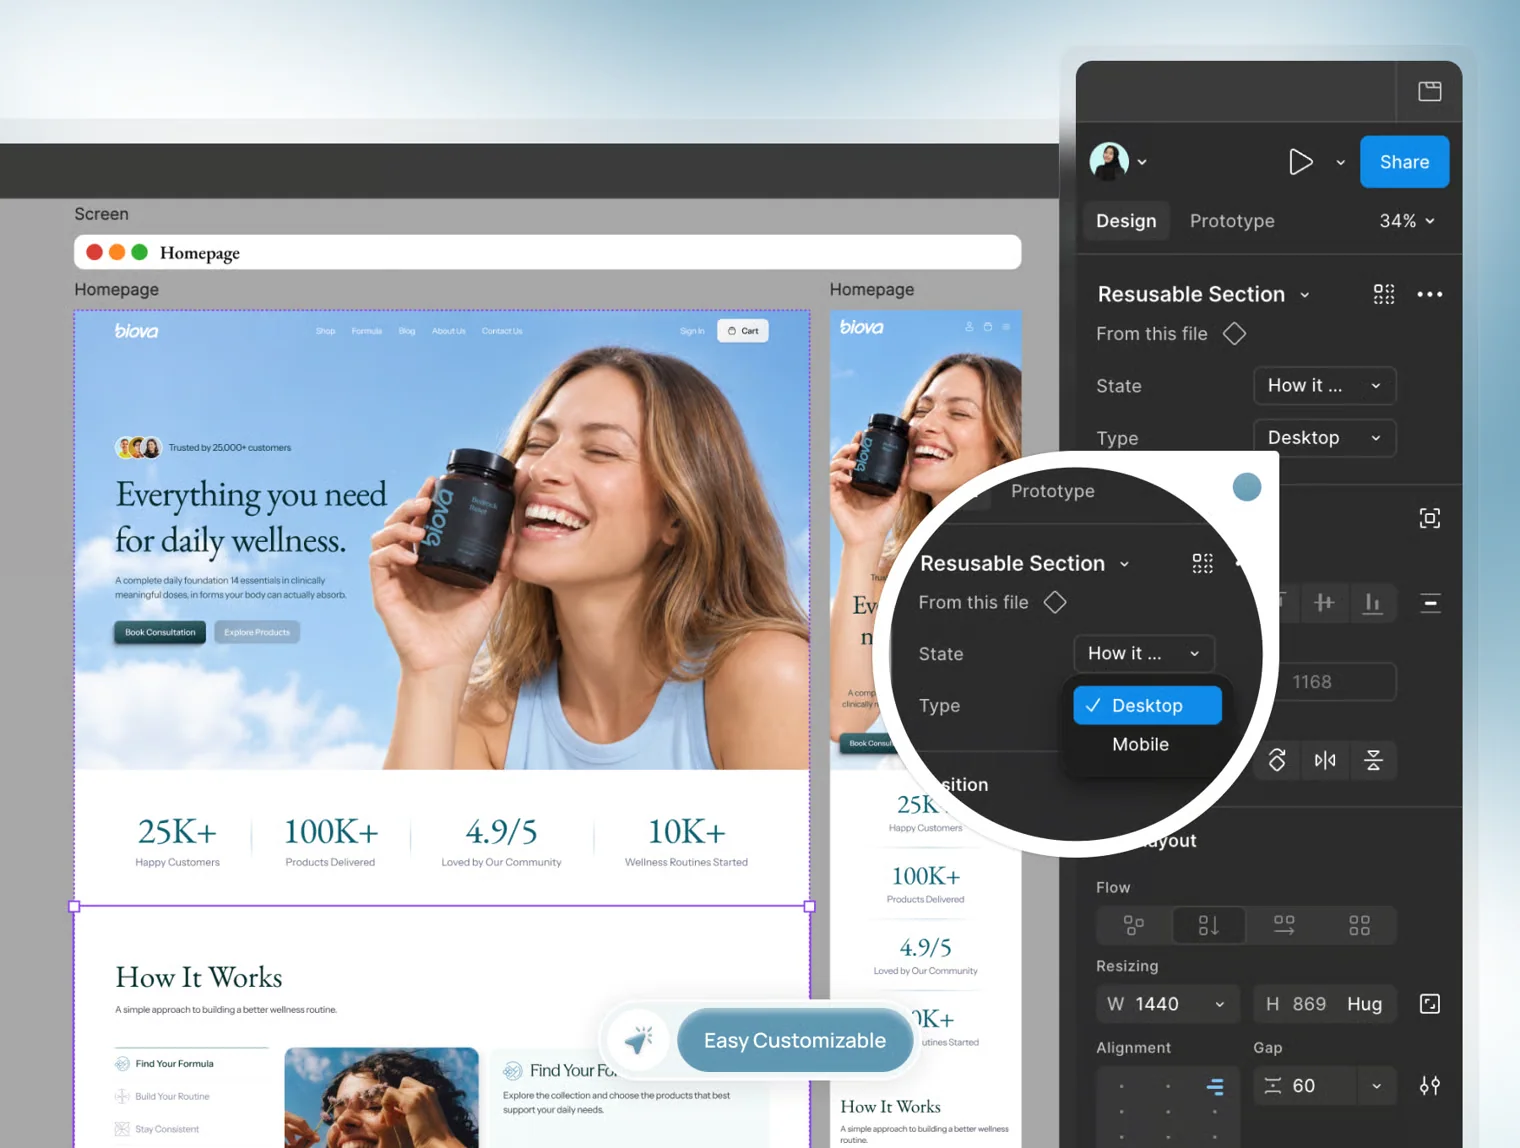Select the grid flow layout icon

pos(1359,925)
